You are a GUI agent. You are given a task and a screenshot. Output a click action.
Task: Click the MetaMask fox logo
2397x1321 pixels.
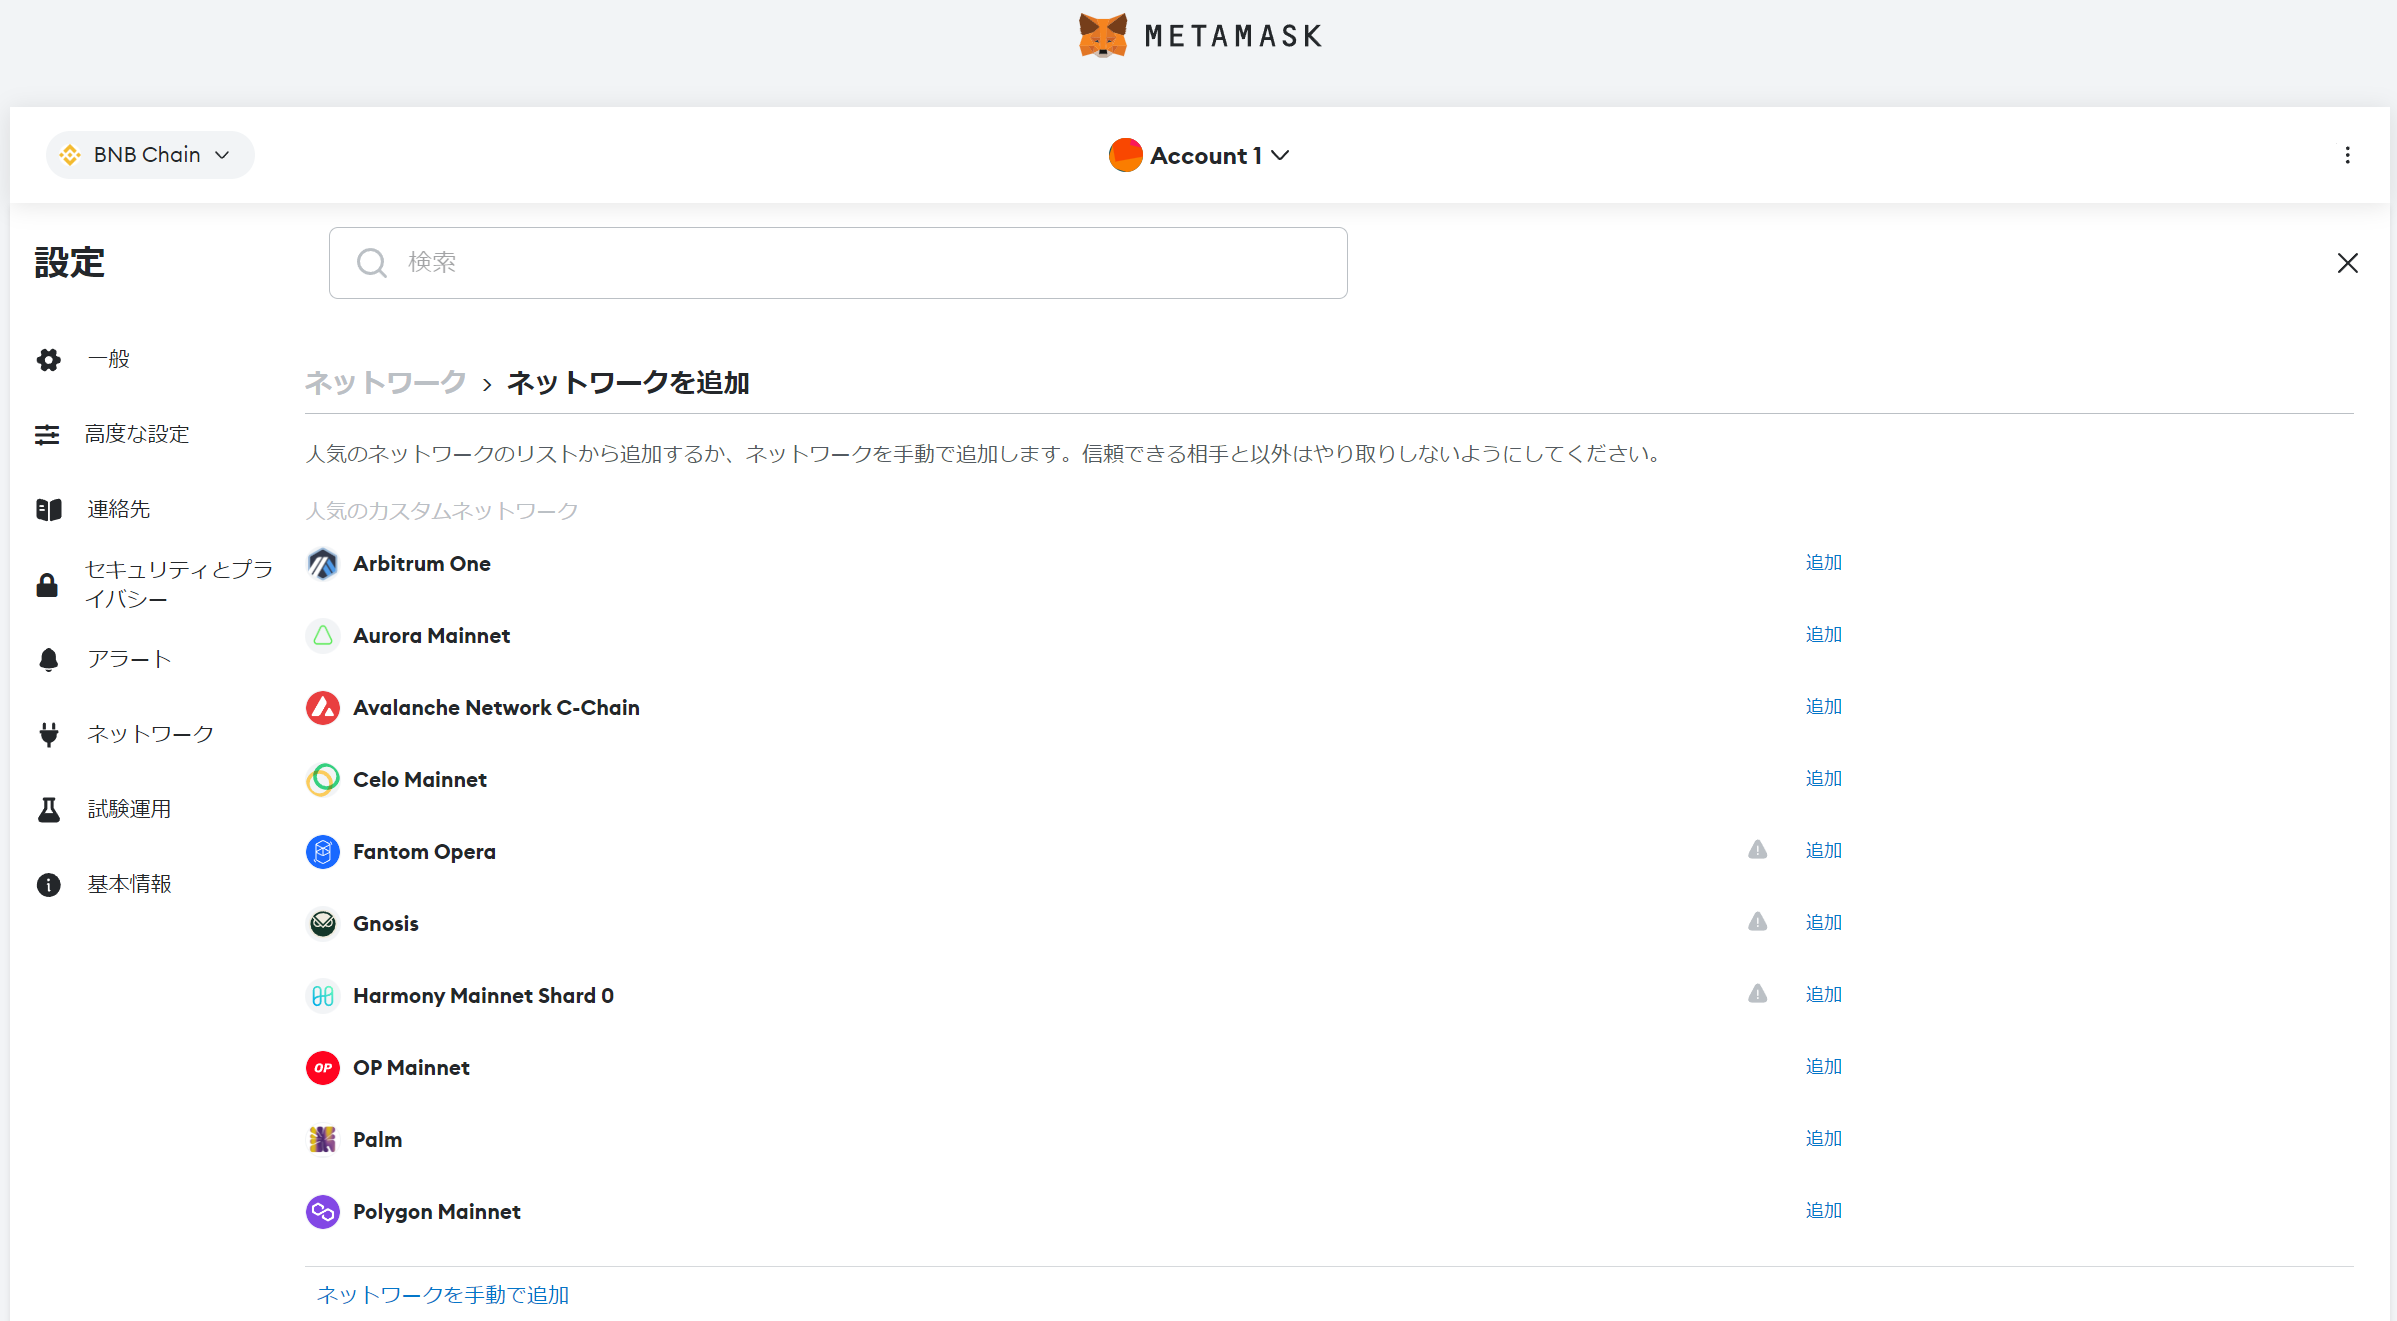pos(1102,36)
